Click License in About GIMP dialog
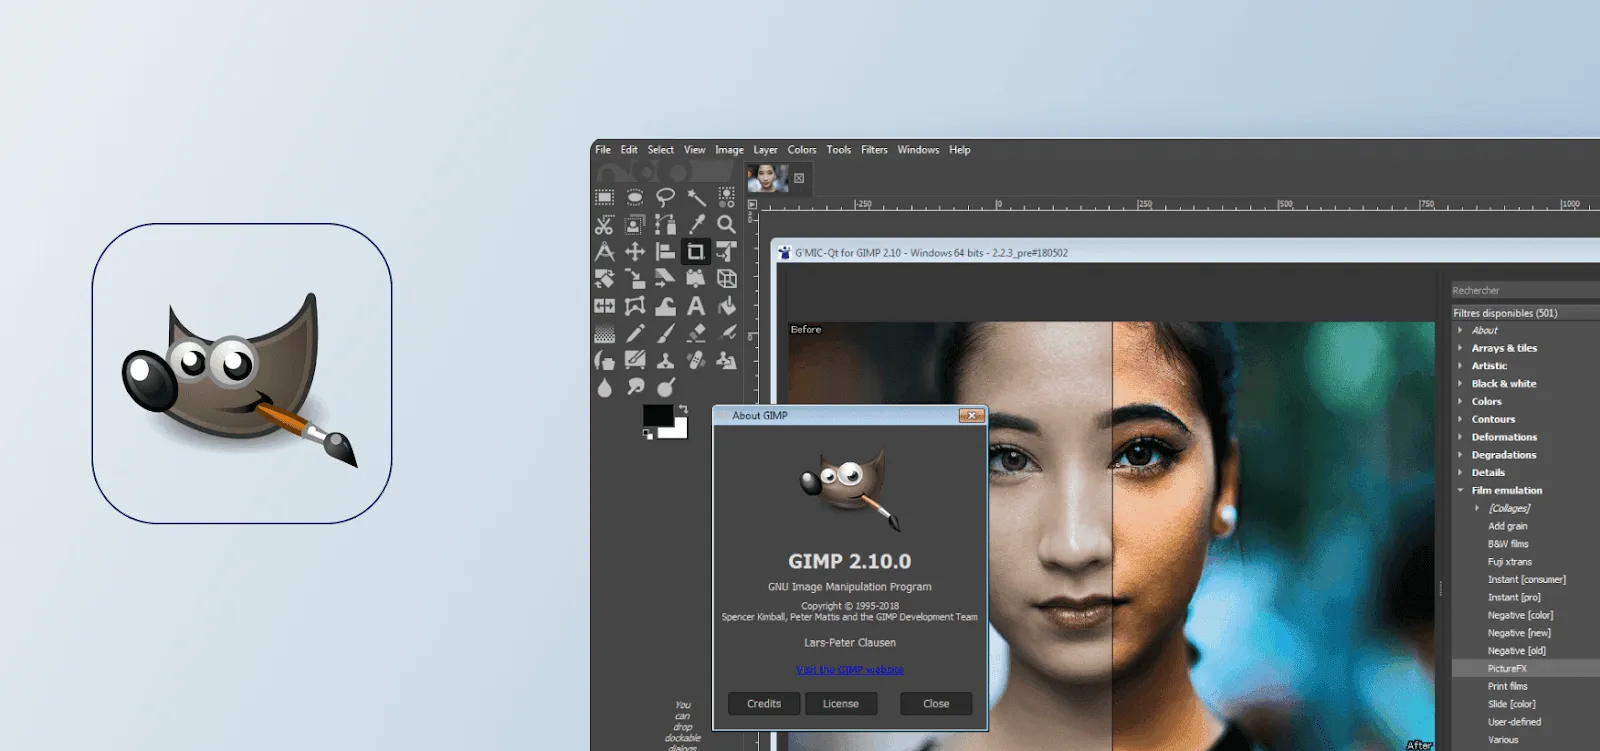The height and width of the screenshot is (751, 1600). pyautogui.click(x=841, y=704)
